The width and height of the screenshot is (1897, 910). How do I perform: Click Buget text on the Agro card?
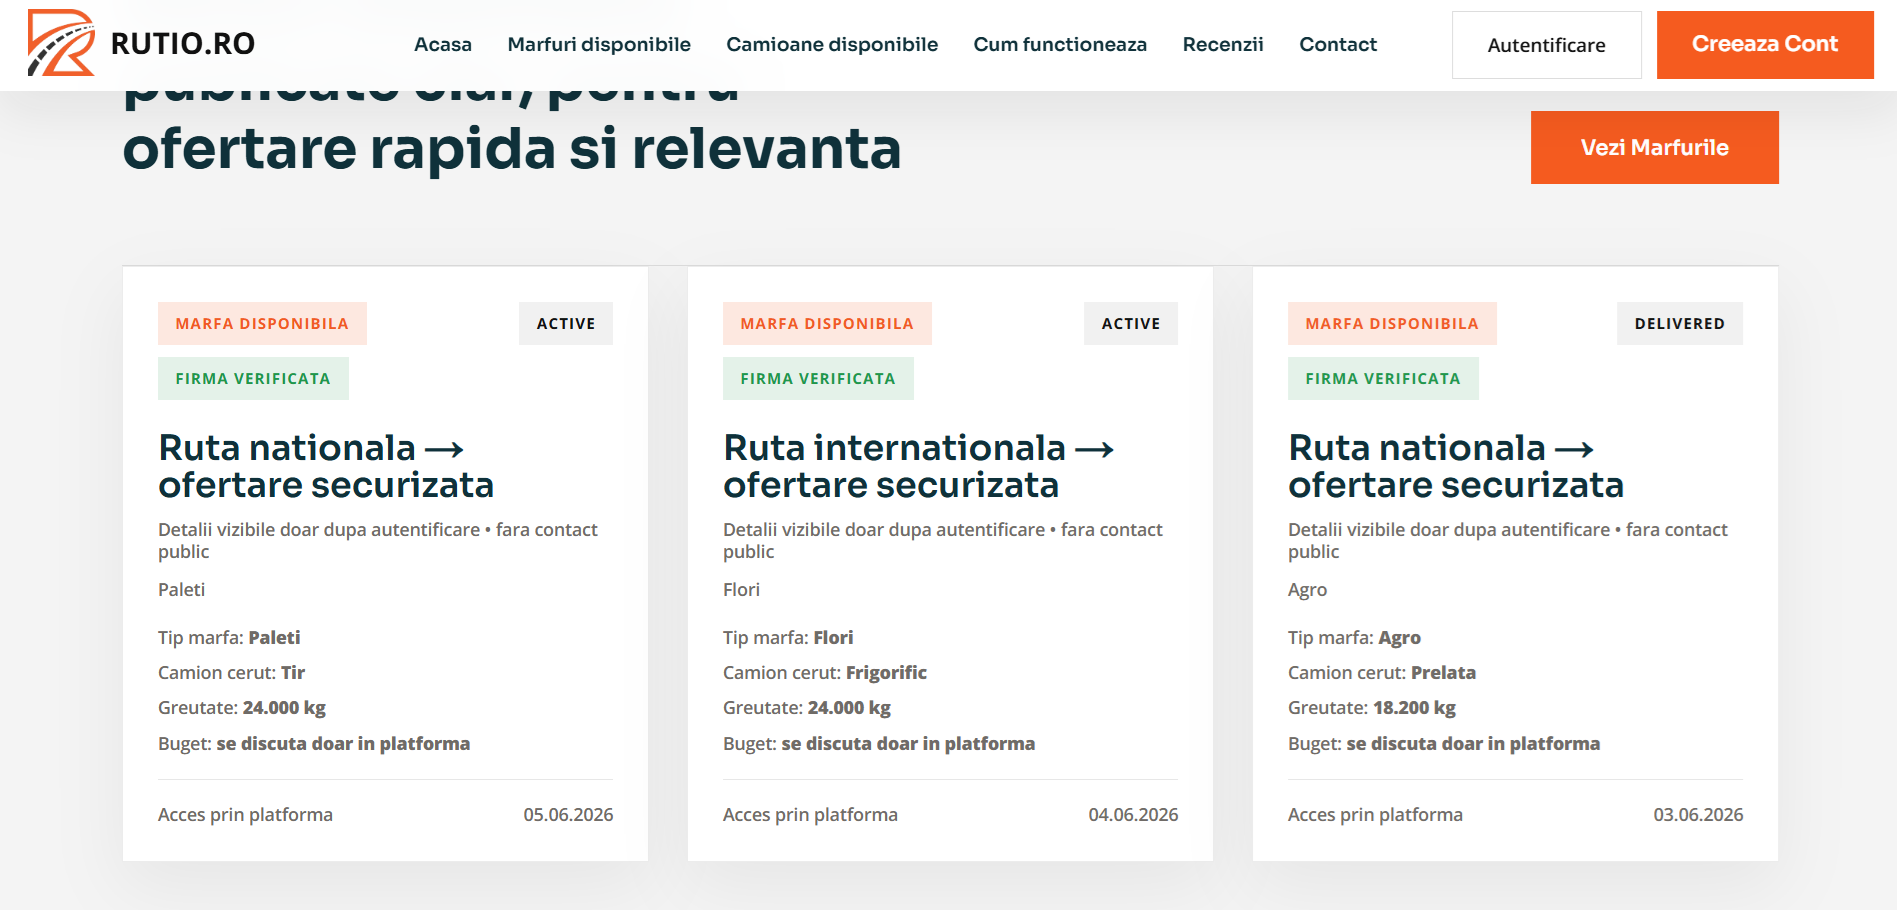1444,743
